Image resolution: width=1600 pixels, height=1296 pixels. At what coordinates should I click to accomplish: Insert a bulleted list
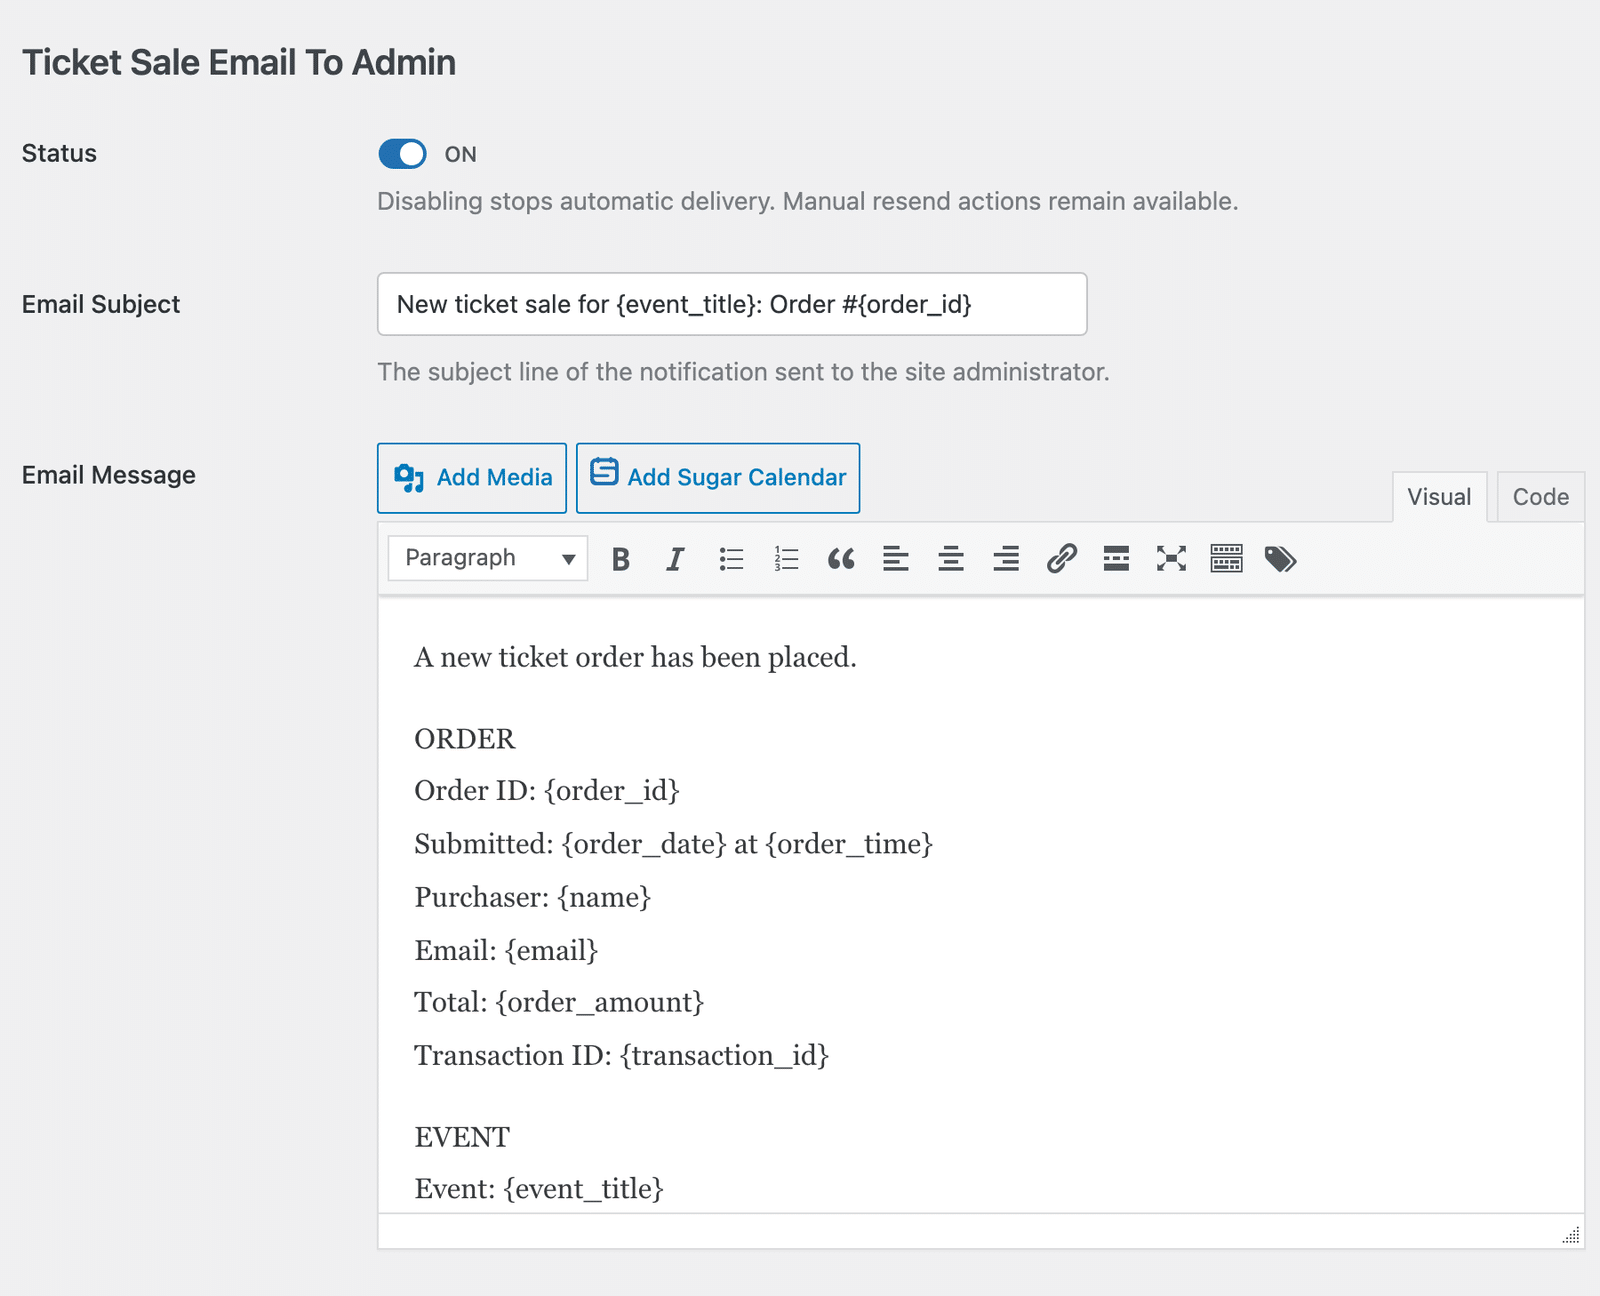coord(731,559)
